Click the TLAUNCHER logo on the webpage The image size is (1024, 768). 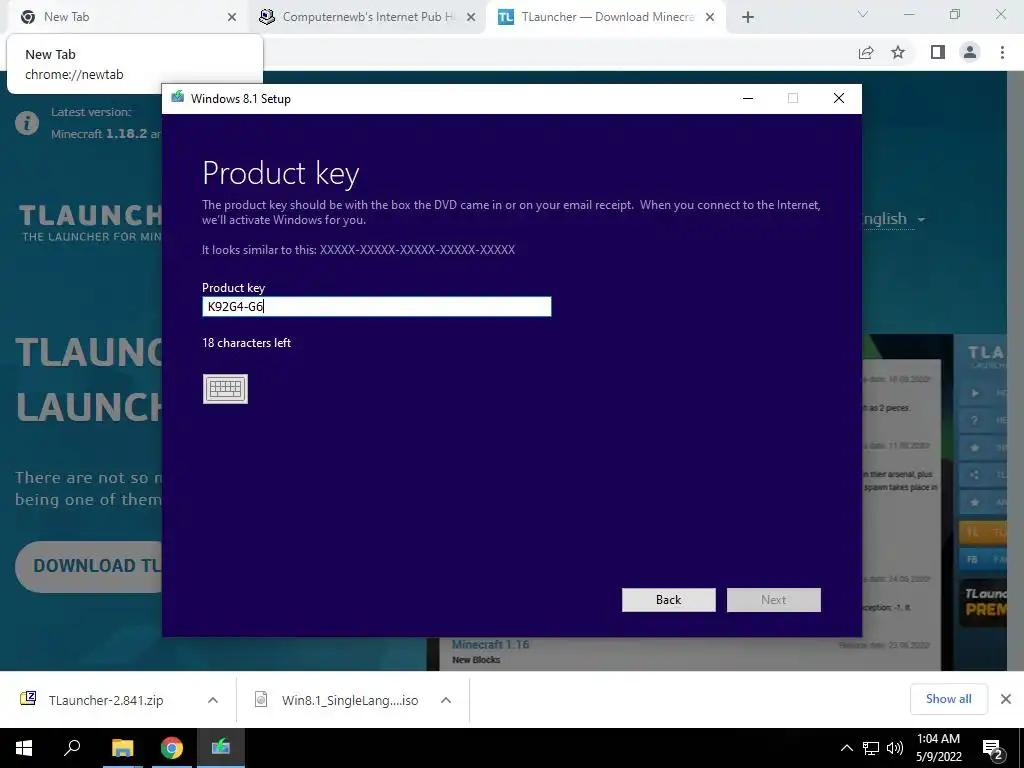click(89, 222)
